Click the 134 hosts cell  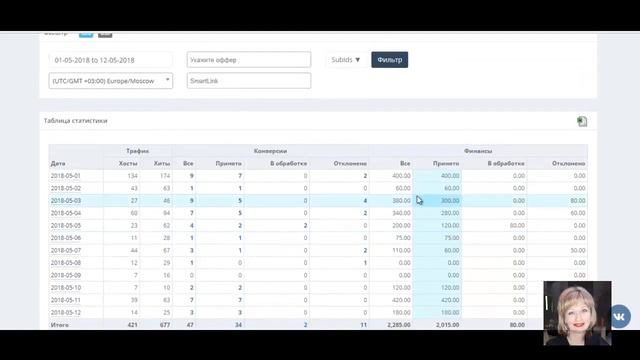tap(132, 176)
